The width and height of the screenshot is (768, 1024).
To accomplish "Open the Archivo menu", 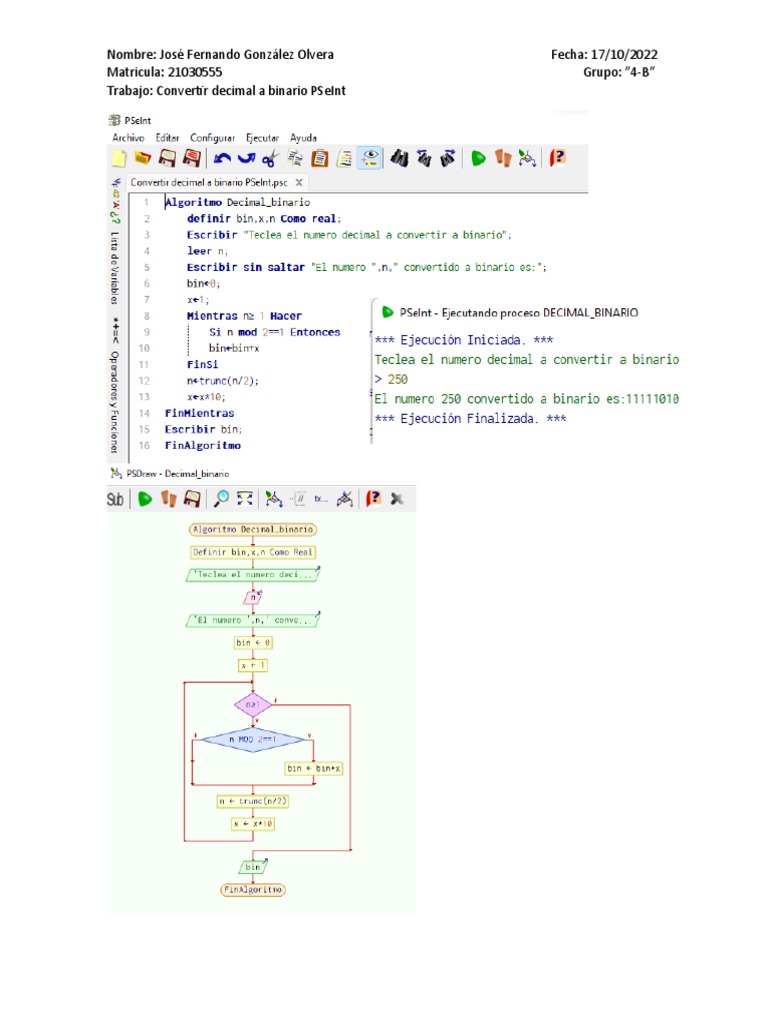I will (129, 138).
